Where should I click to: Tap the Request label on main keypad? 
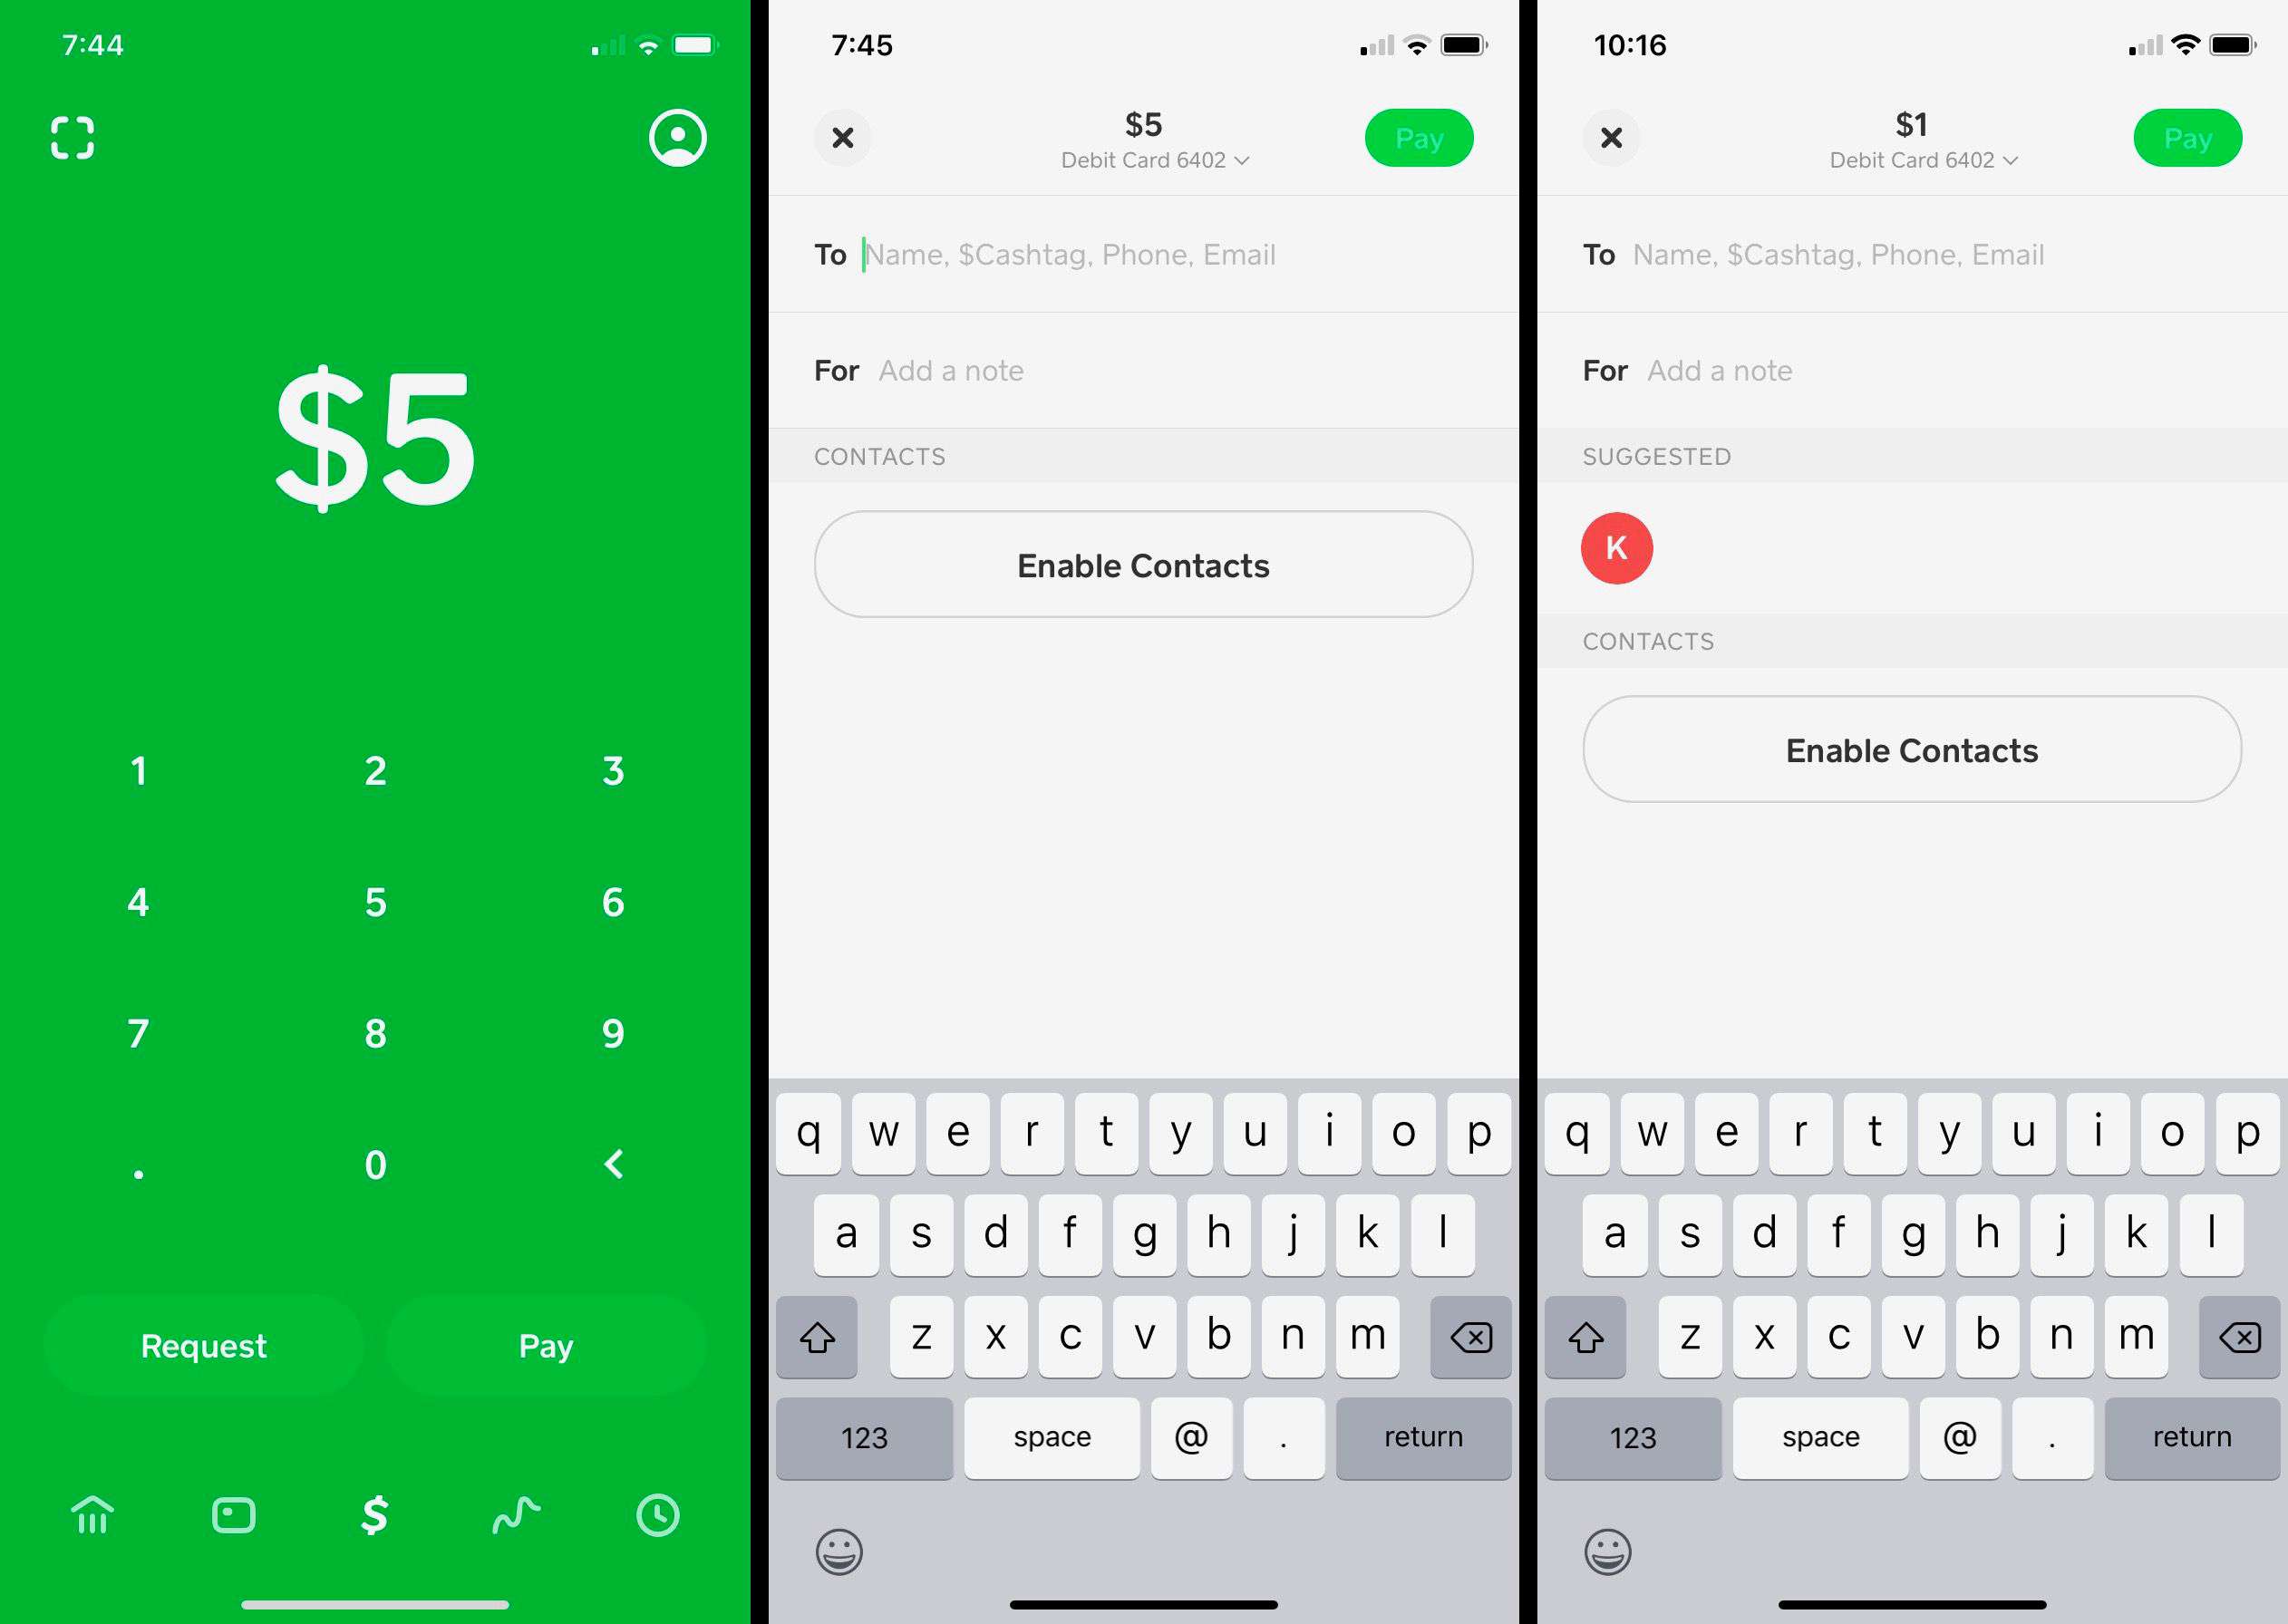coord(204,1348)
